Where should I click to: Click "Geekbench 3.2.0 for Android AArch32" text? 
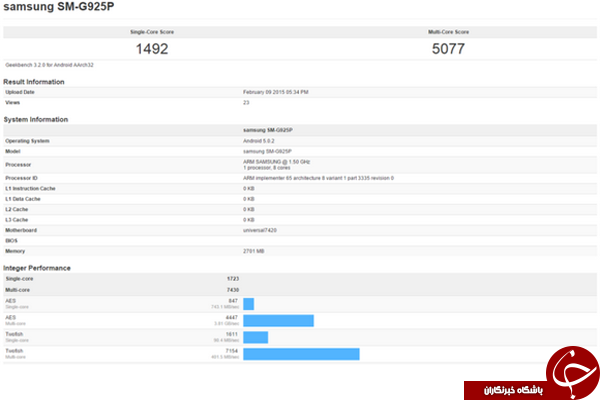click(x=49, y=65)
